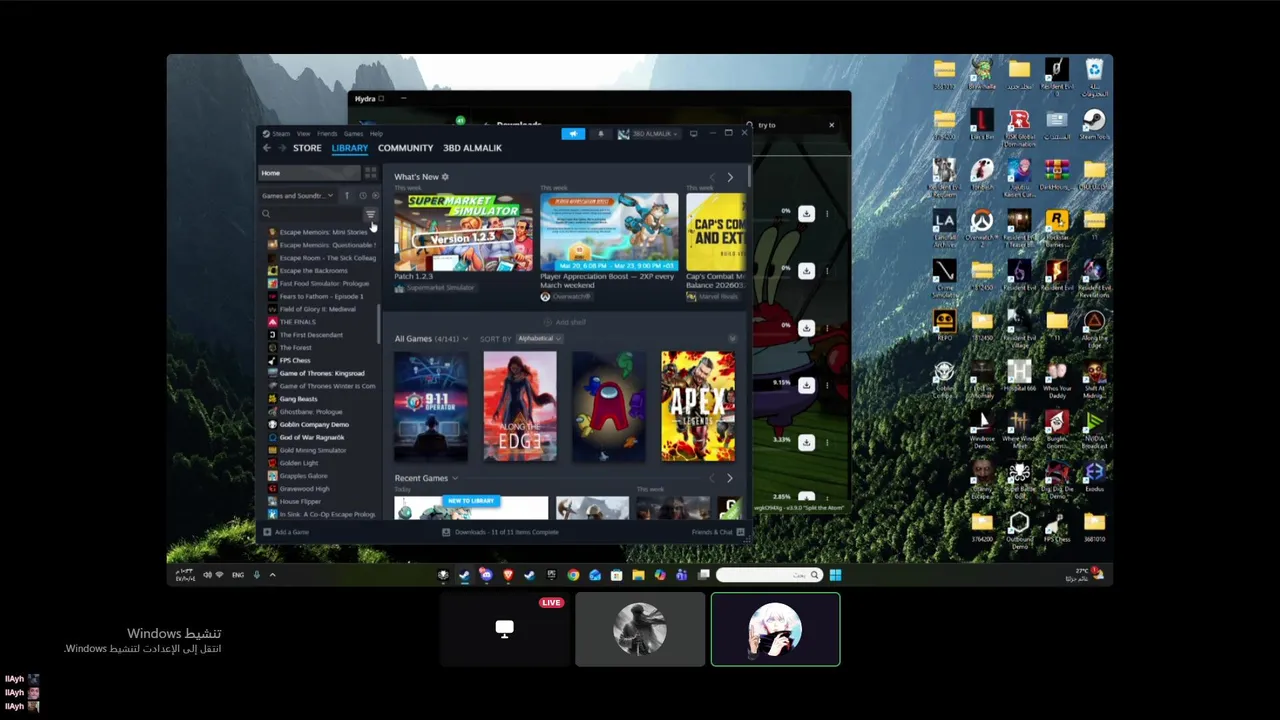The image size is (1280, 720).
Task: Click Add a Game plus icon
Action: [x=267, y=532]
